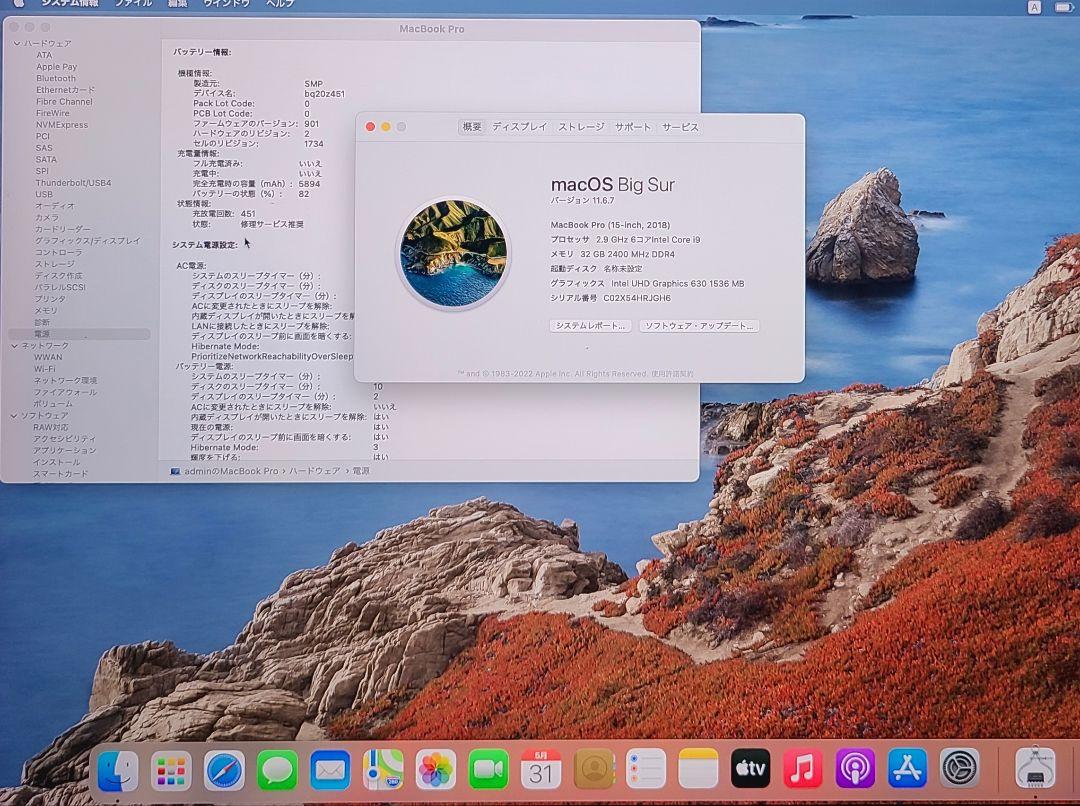Click the Big Sur artwork in About This Mac
Image resolution: width=1080 pixels, height=806 pixels.
pyautogui.click(x=454, y=253)
